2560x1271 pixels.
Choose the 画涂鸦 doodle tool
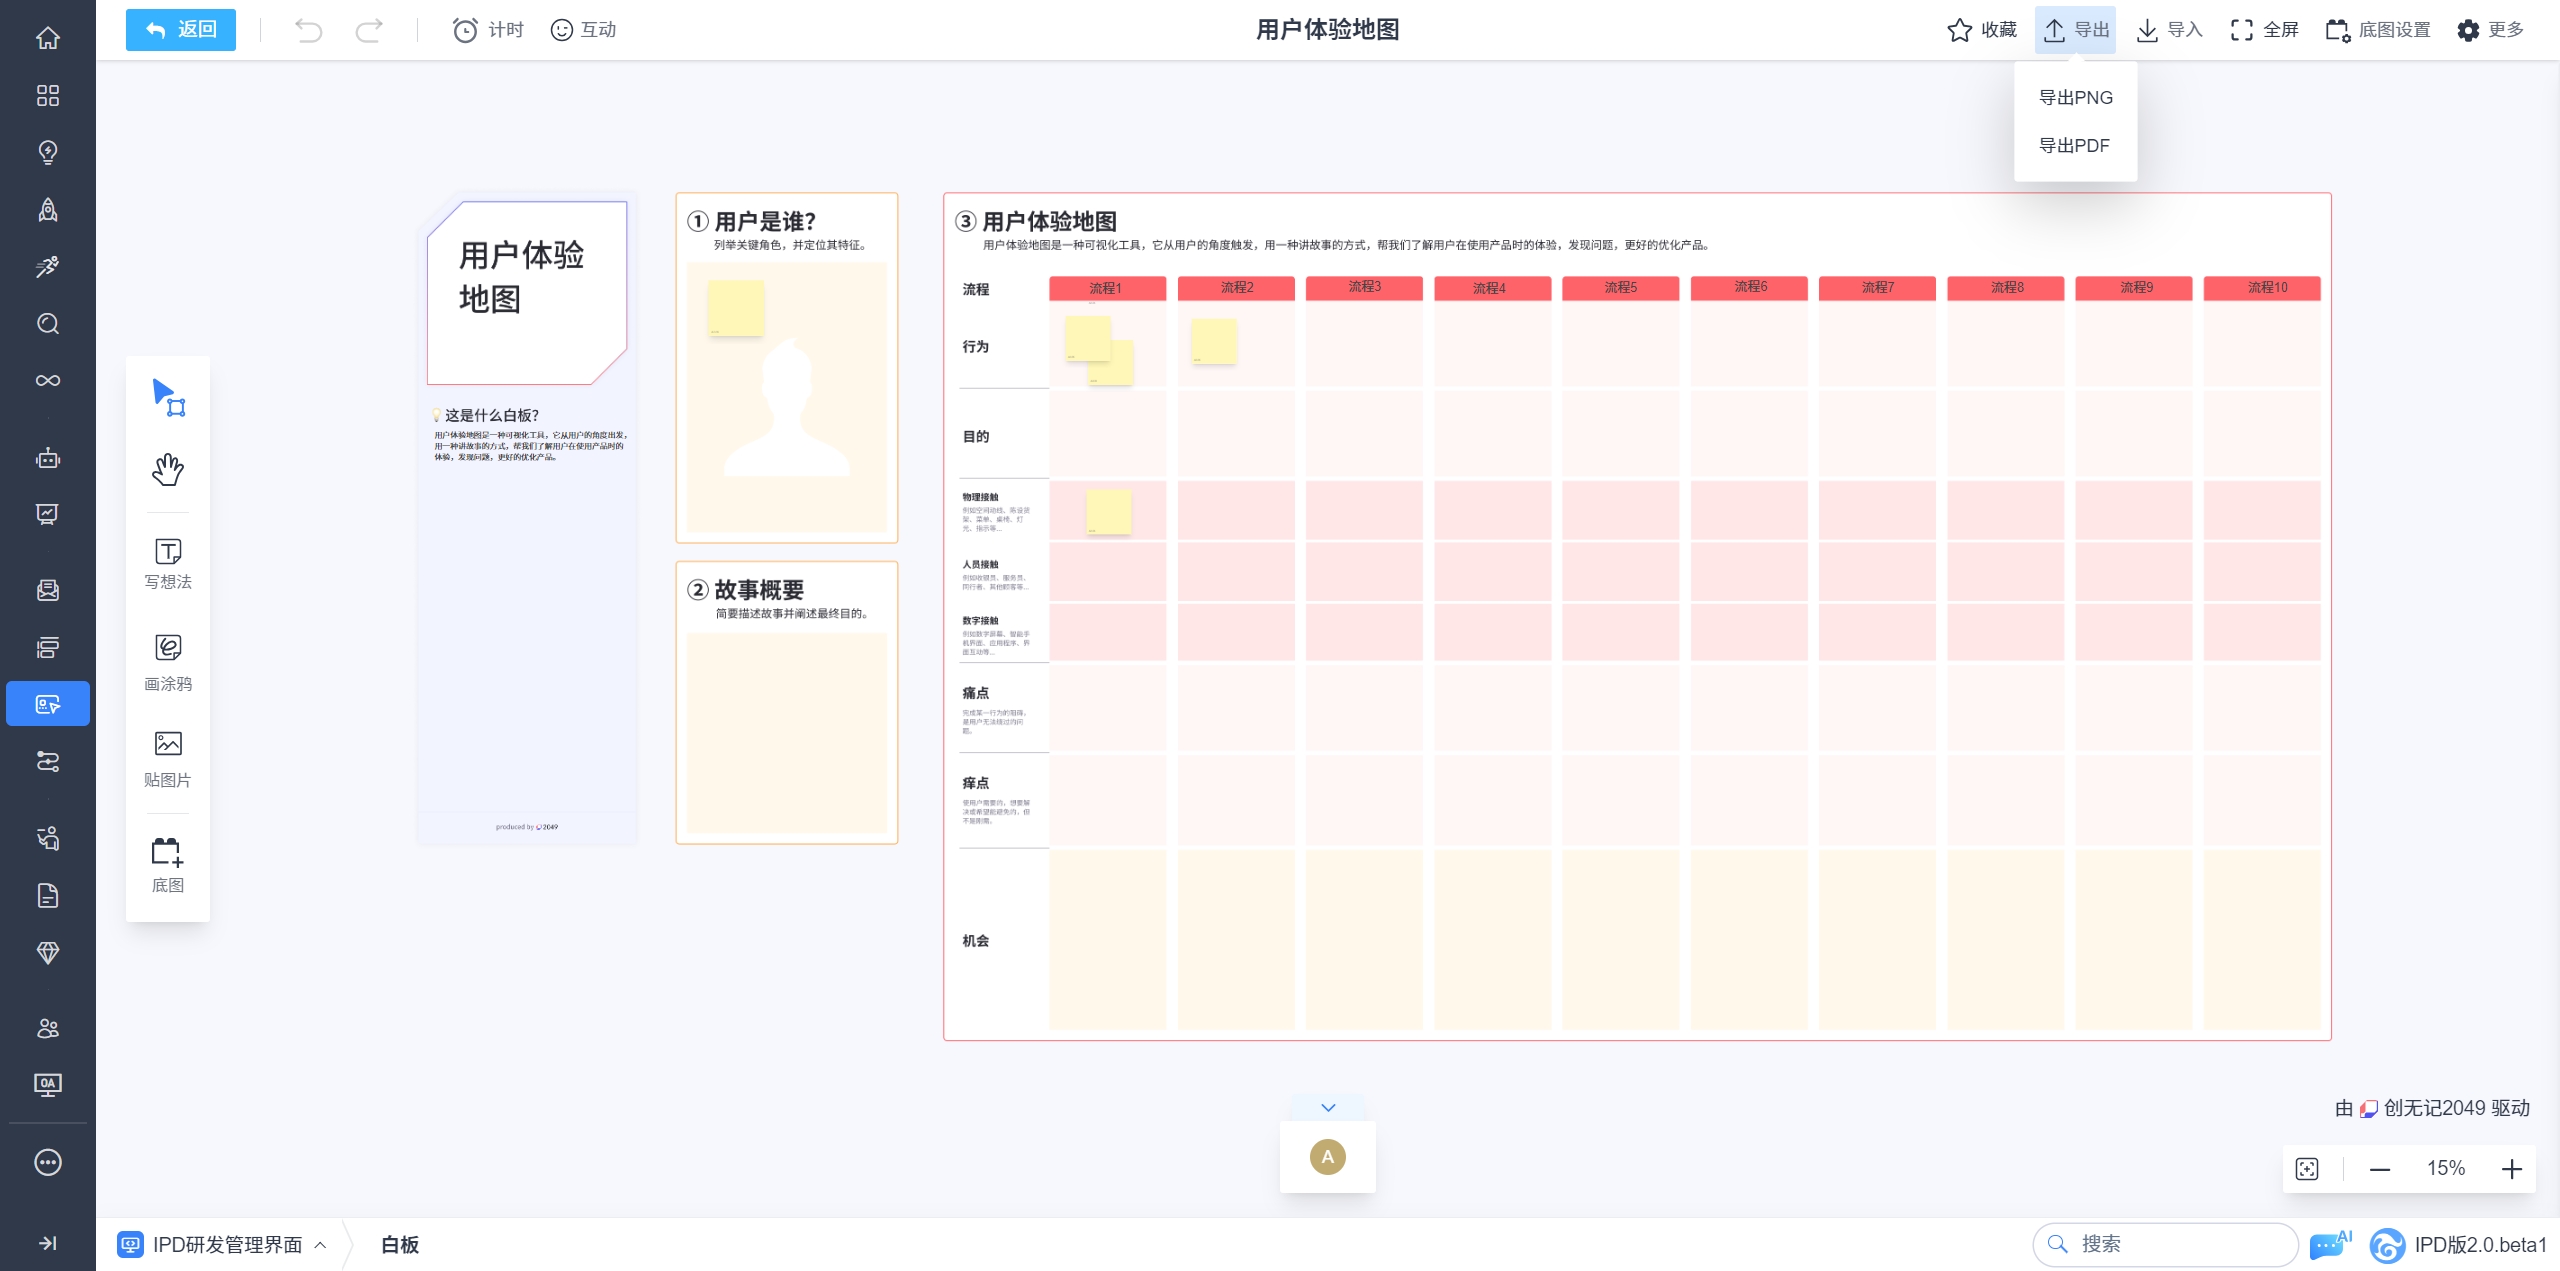[x=167, y=661]
